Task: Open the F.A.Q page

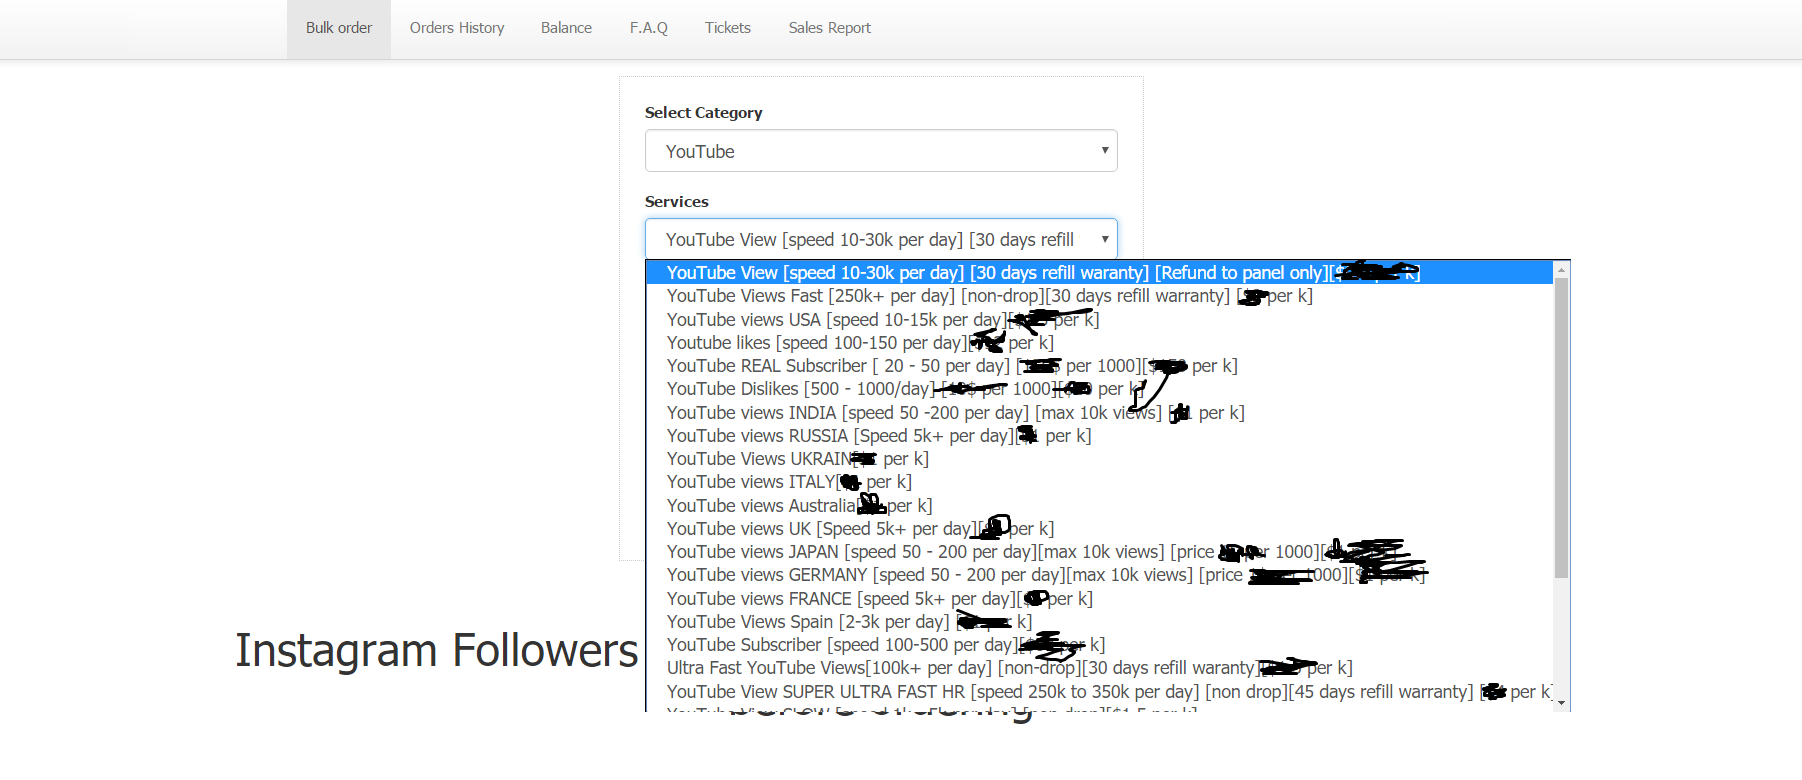Action: pos(648,28)
